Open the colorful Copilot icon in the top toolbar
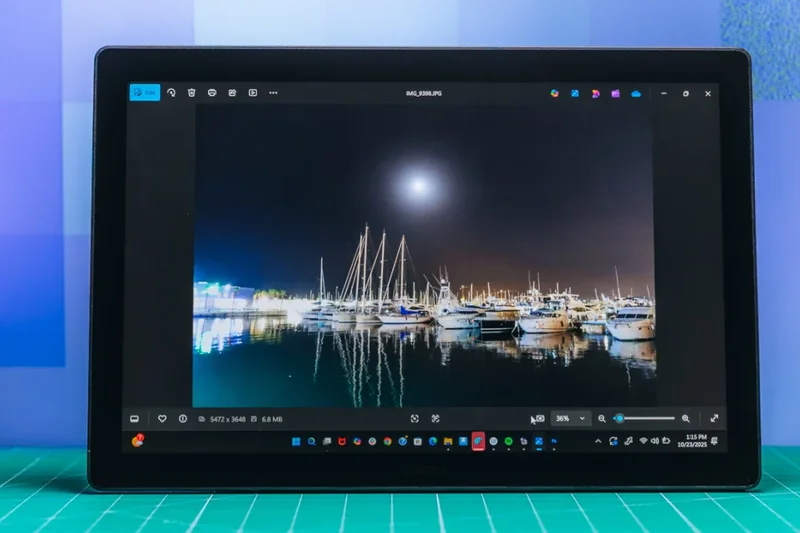Screen dimensions: 800x533 [x=555, y=93]
